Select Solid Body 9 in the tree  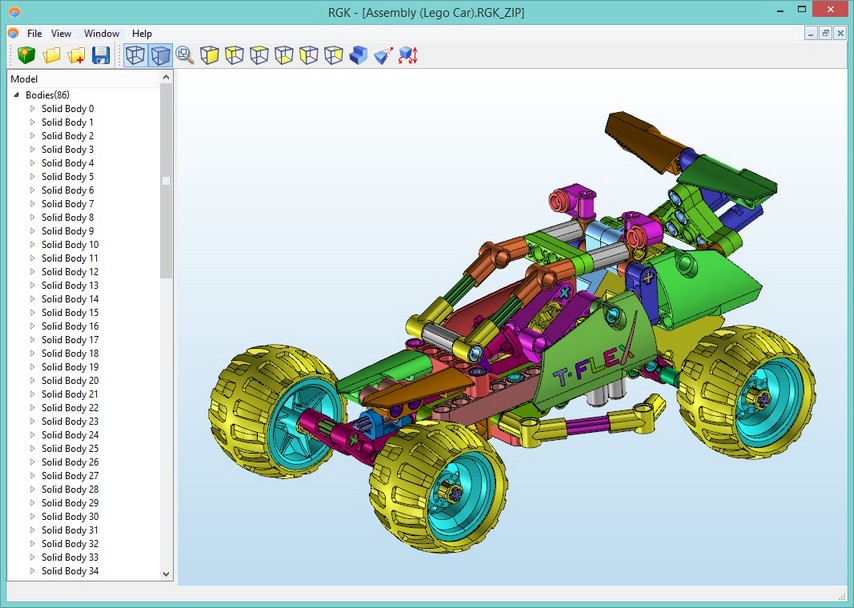pos(67,231)
